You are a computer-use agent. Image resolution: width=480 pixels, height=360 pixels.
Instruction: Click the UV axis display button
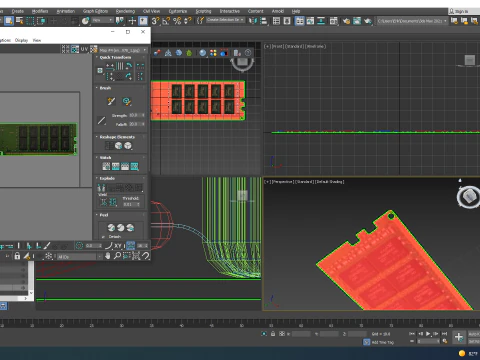click(84, 49)
